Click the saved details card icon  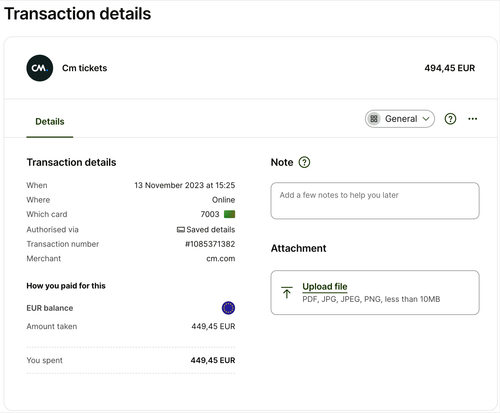point(181,229)
